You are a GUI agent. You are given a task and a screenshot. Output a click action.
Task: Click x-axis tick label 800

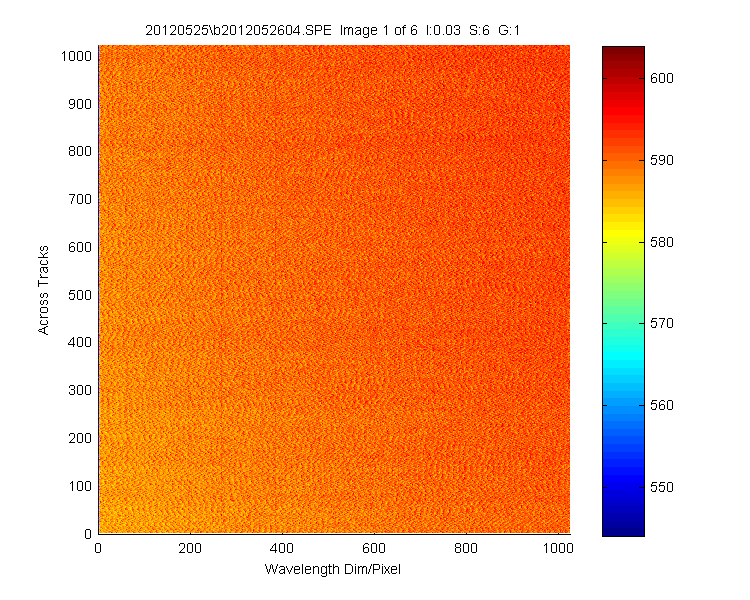tap(466, 548)
